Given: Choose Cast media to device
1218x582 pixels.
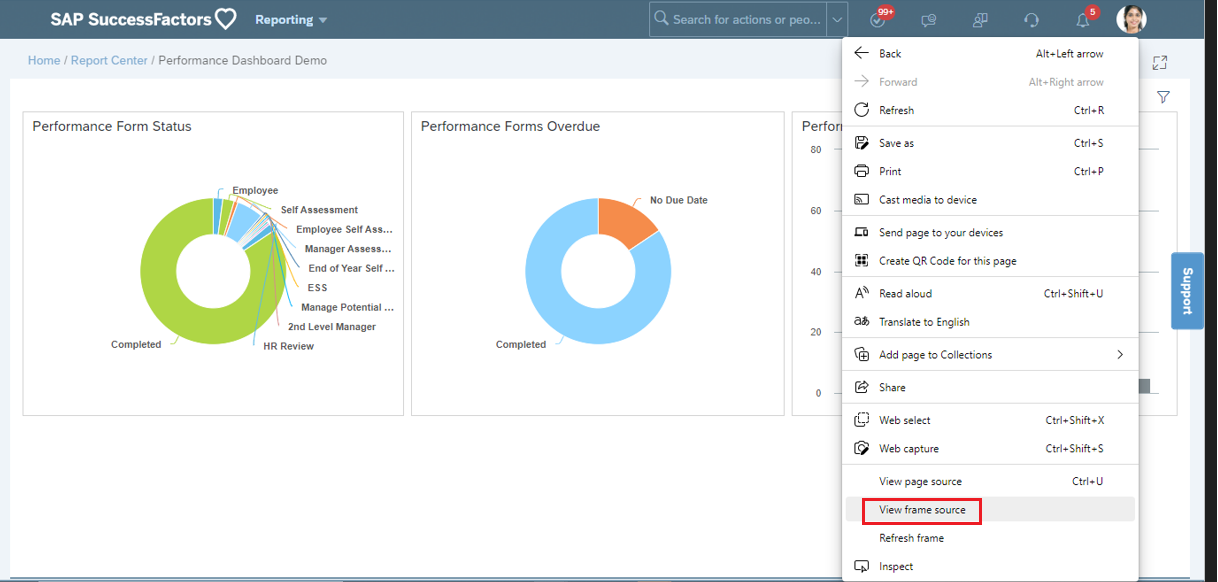Looking at the screenshot, I should pyautogui.click(x=991, y=200).
